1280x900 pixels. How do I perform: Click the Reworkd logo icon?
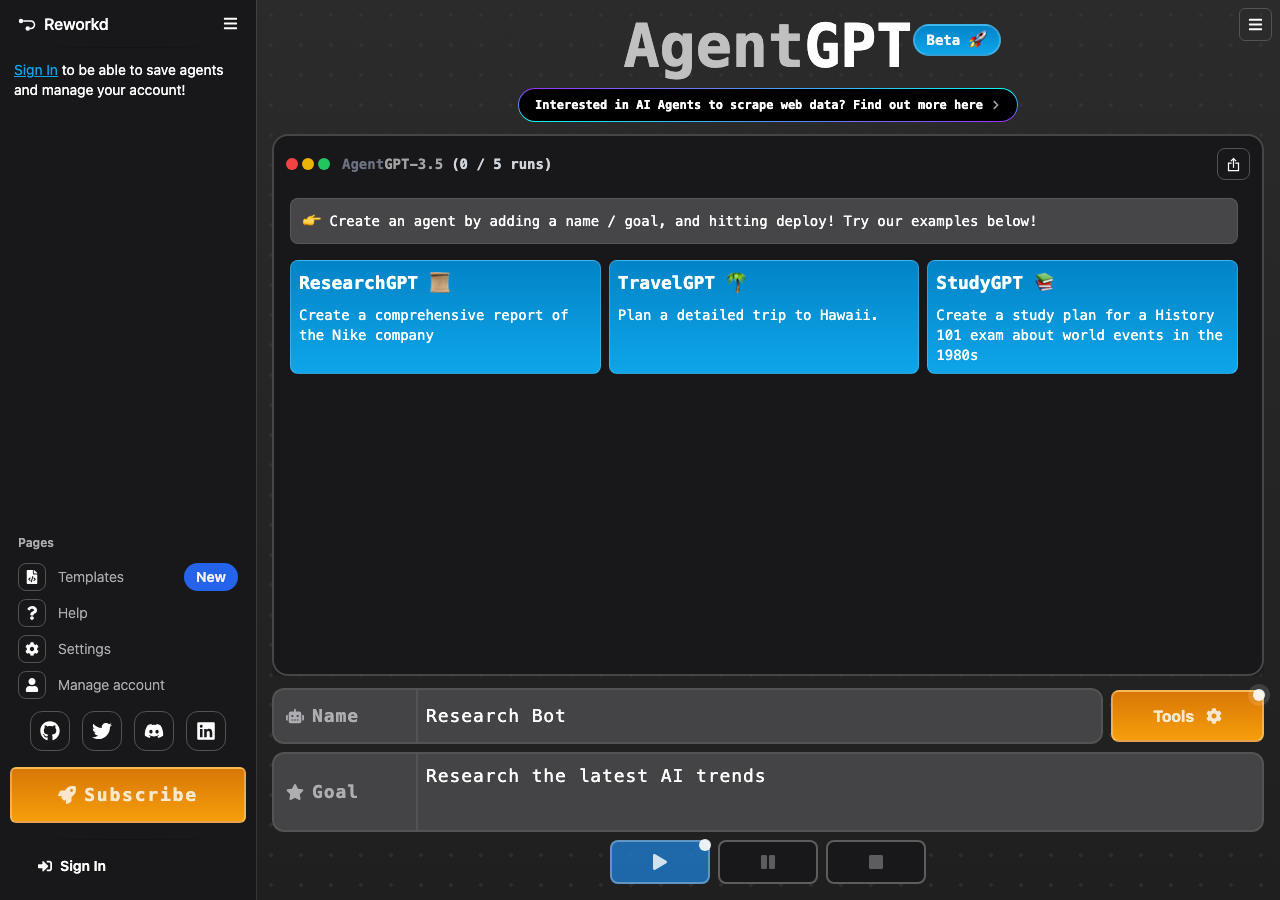[x=27, y=24]
